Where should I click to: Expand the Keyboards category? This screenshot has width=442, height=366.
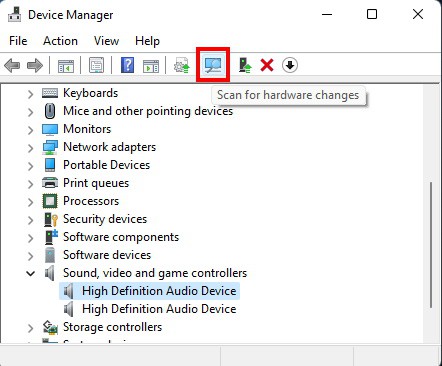tap(30, 94)
